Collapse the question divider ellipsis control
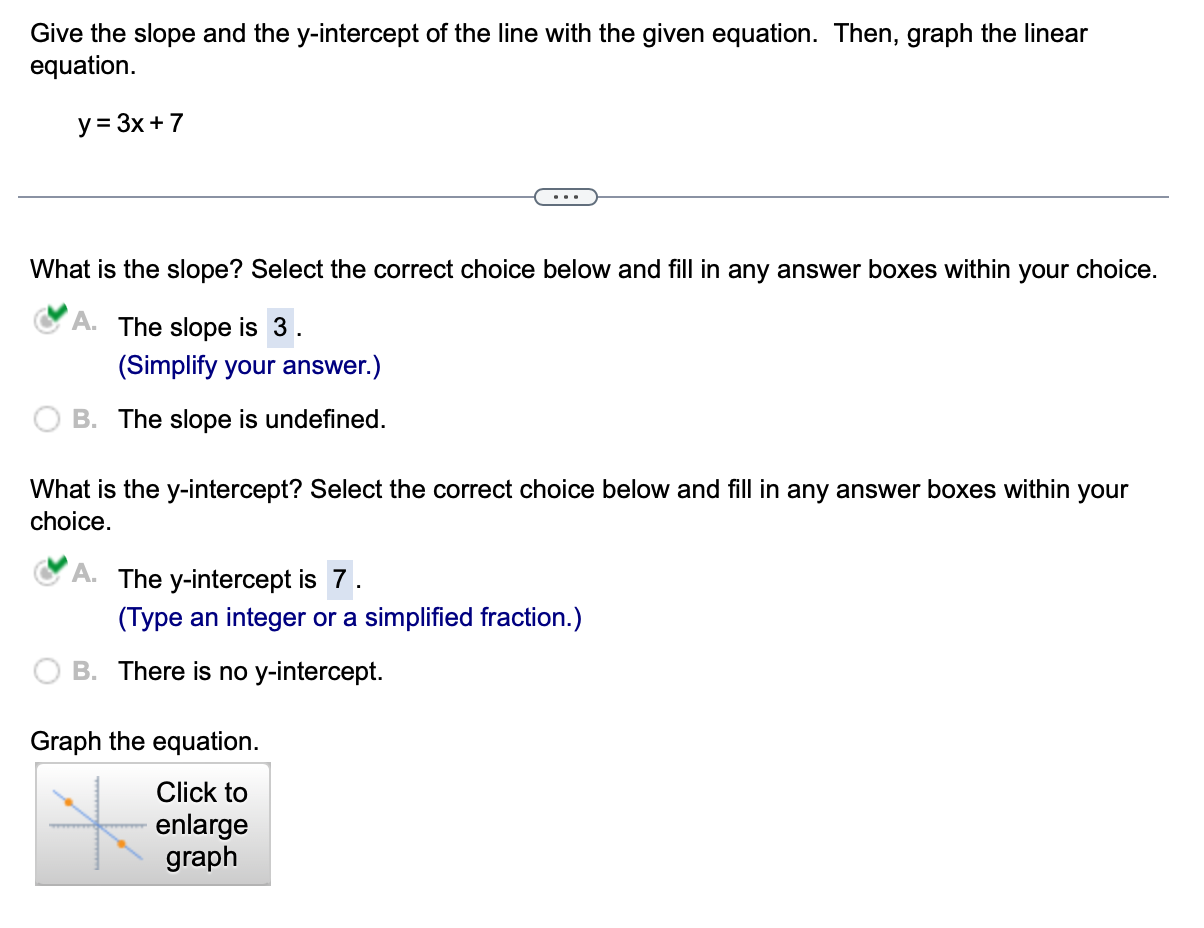Image resolution: width=1204 pixels, height=928 pixels. tap(567, 196)
